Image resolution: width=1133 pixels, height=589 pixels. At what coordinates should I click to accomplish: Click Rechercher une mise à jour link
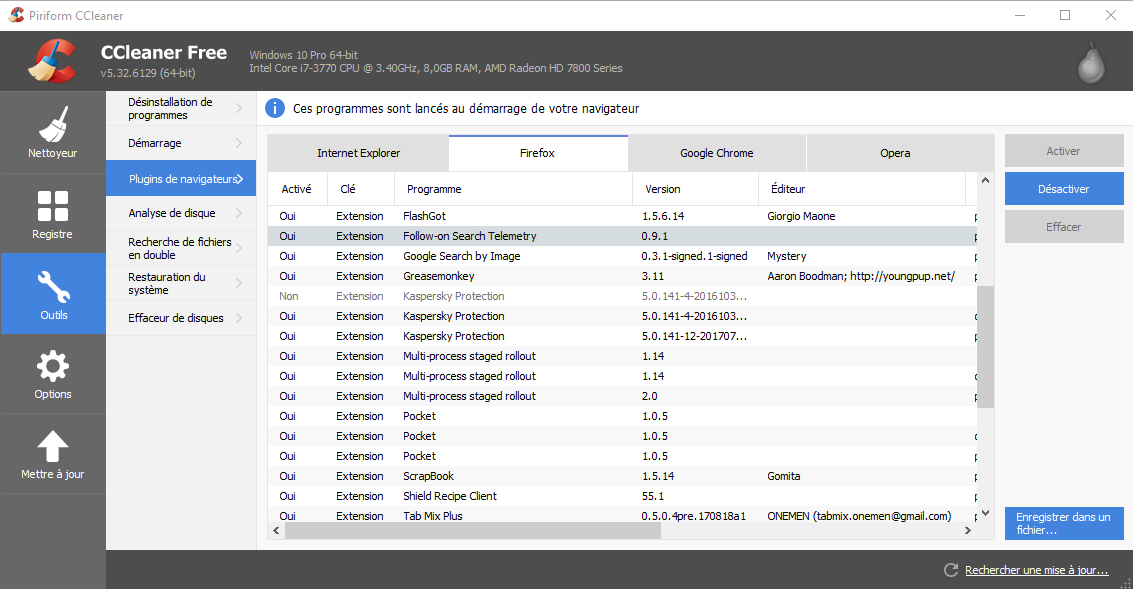pyautogui.click(x=1036, y=570)
